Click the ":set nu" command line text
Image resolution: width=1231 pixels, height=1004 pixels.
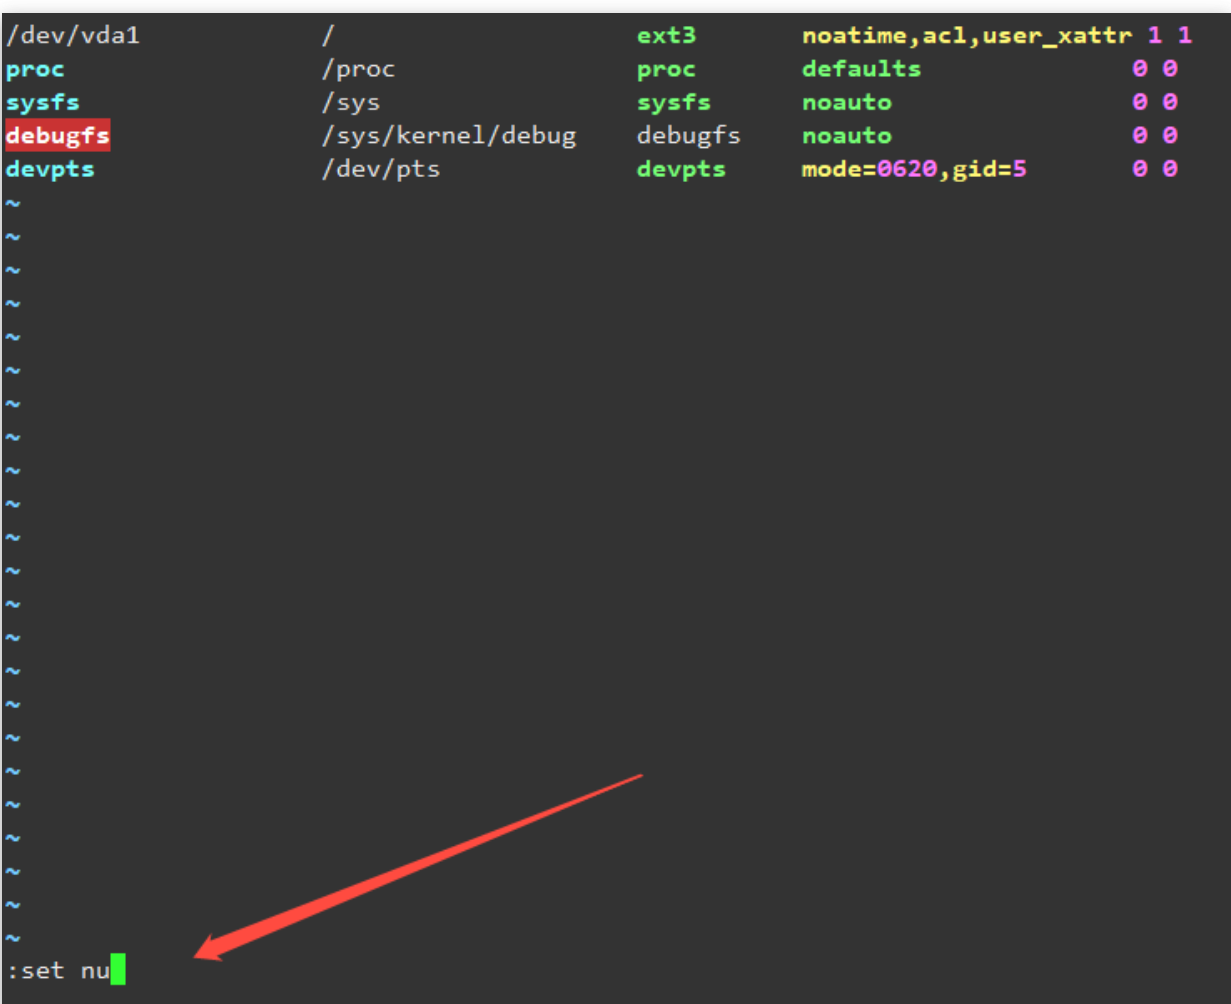point(57,970)
